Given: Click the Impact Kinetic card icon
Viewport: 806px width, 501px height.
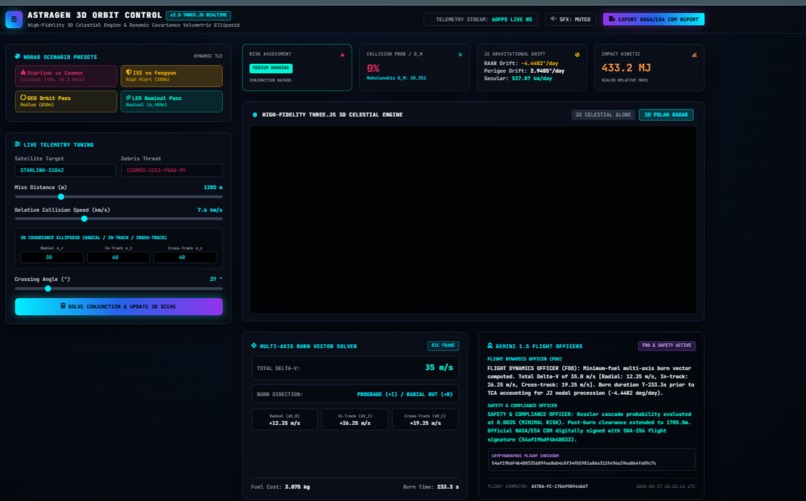Looking at the screenshot, I should click(694, 54).
